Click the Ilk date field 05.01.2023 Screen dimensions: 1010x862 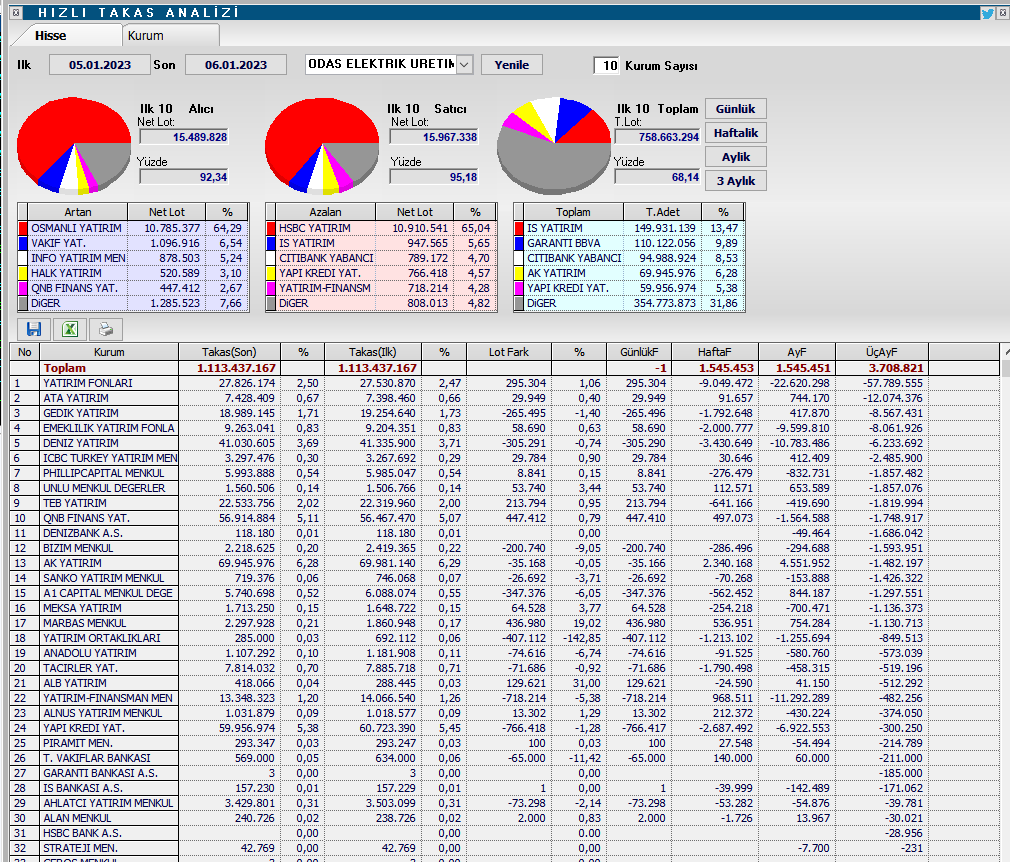[100, 64]
